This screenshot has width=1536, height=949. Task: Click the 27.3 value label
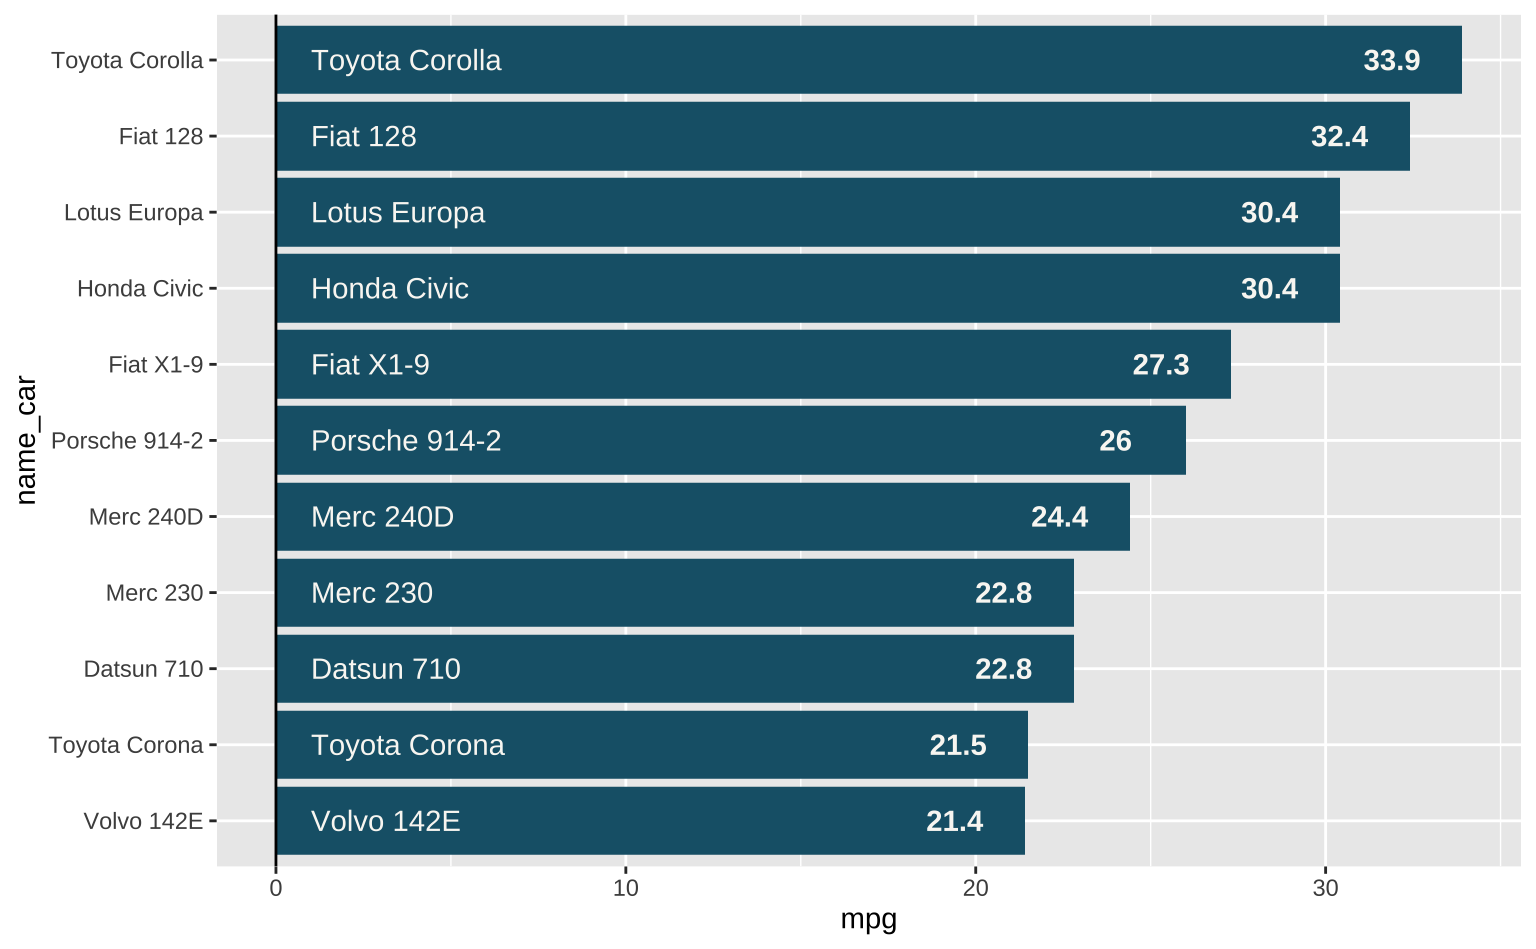[x=1160, y=365]
